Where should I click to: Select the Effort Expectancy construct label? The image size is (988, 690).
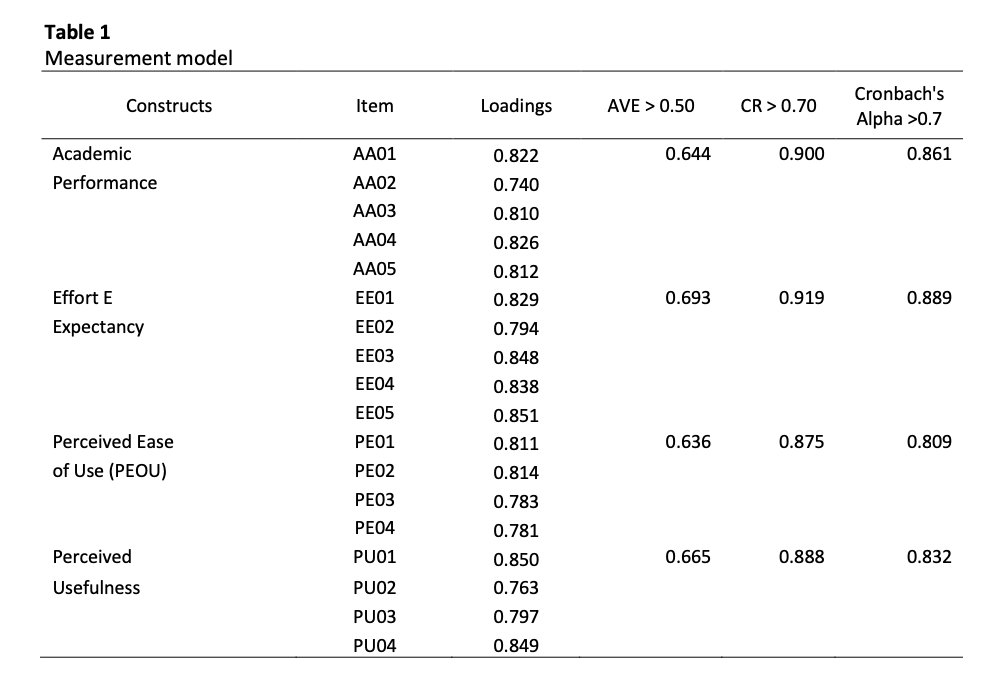pyautogui.click(x=98, y=312)
